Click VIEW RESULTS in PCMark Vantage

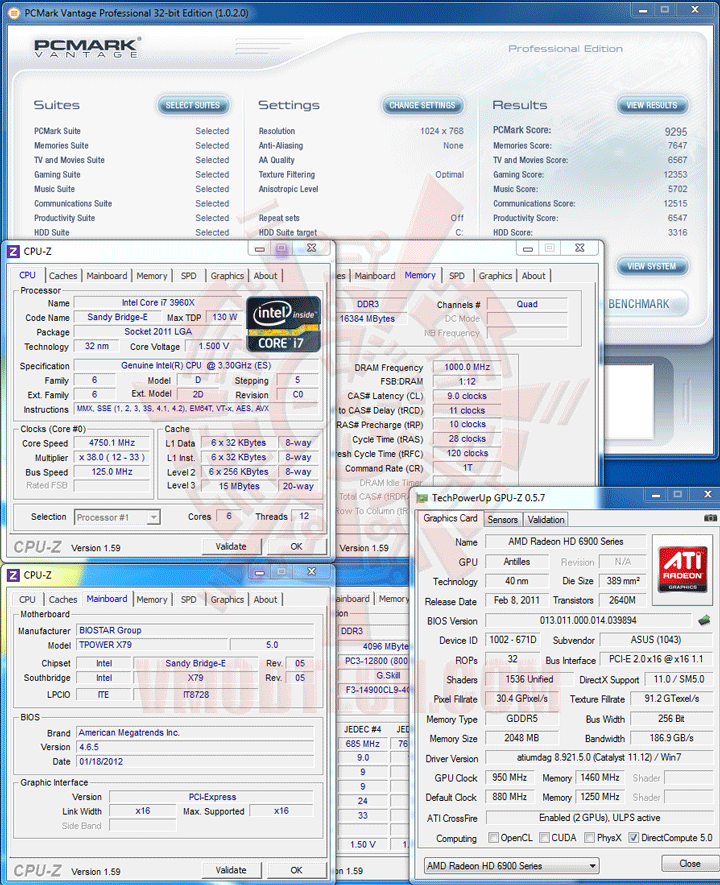(x=652, y=105)
